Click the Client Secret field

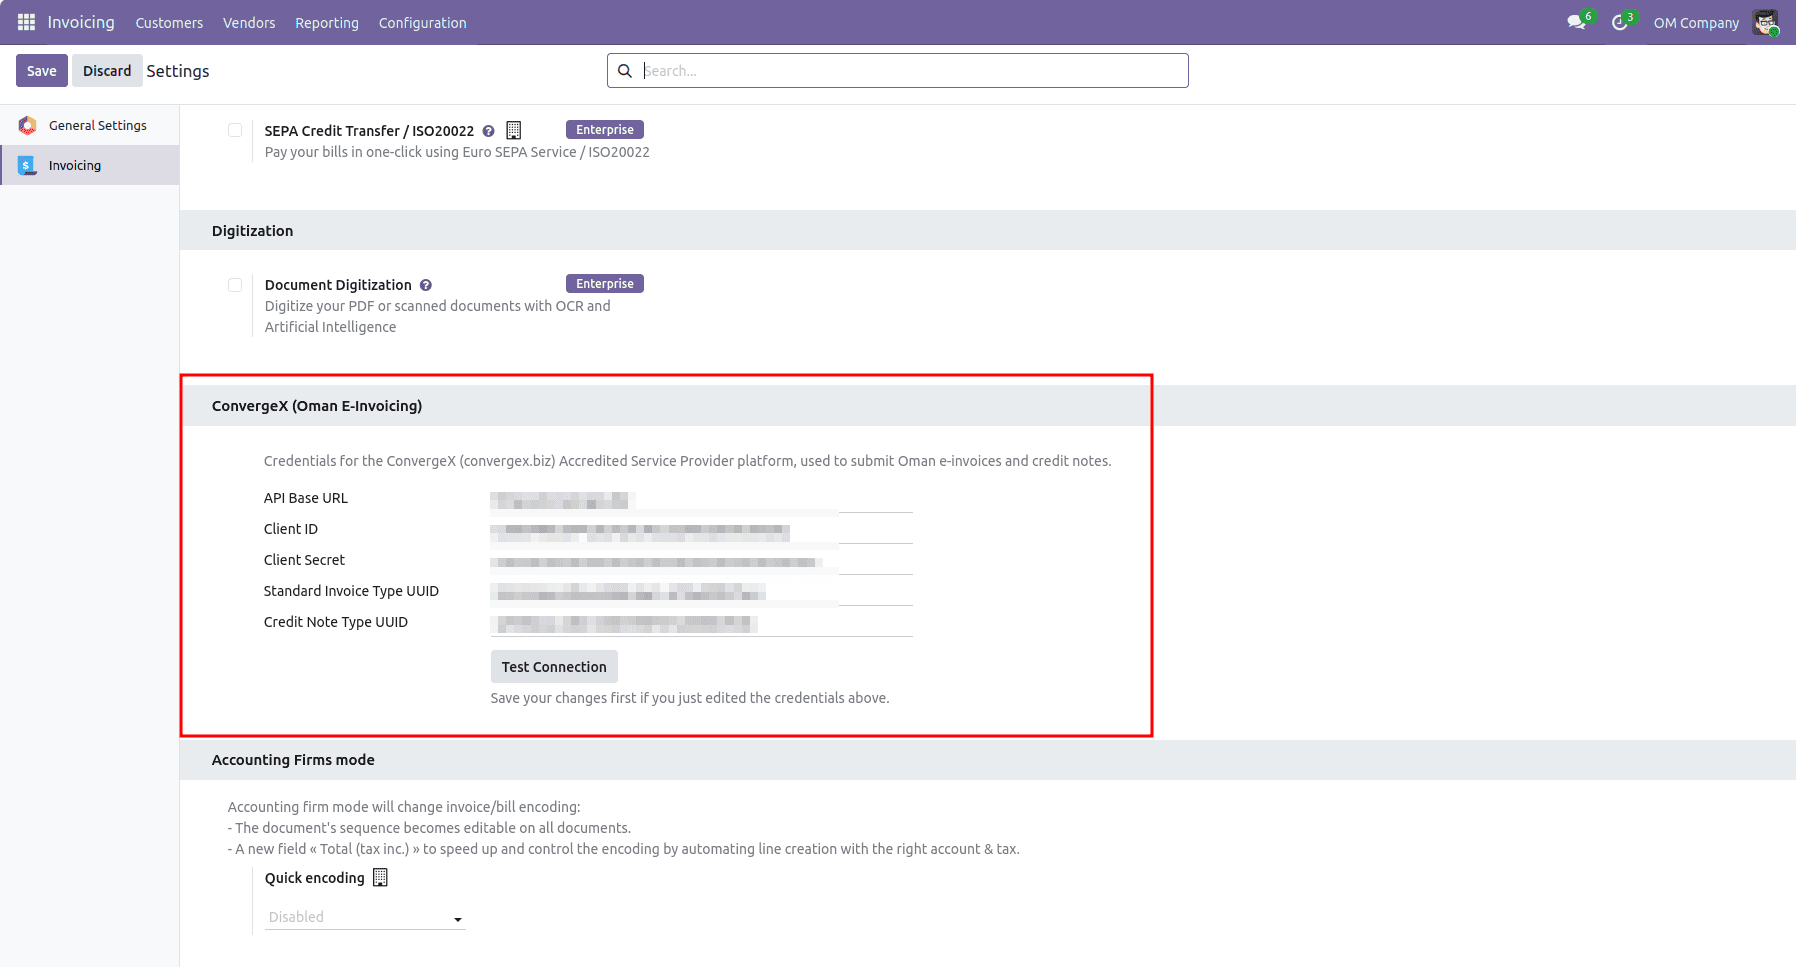click(x=701, y=562)
